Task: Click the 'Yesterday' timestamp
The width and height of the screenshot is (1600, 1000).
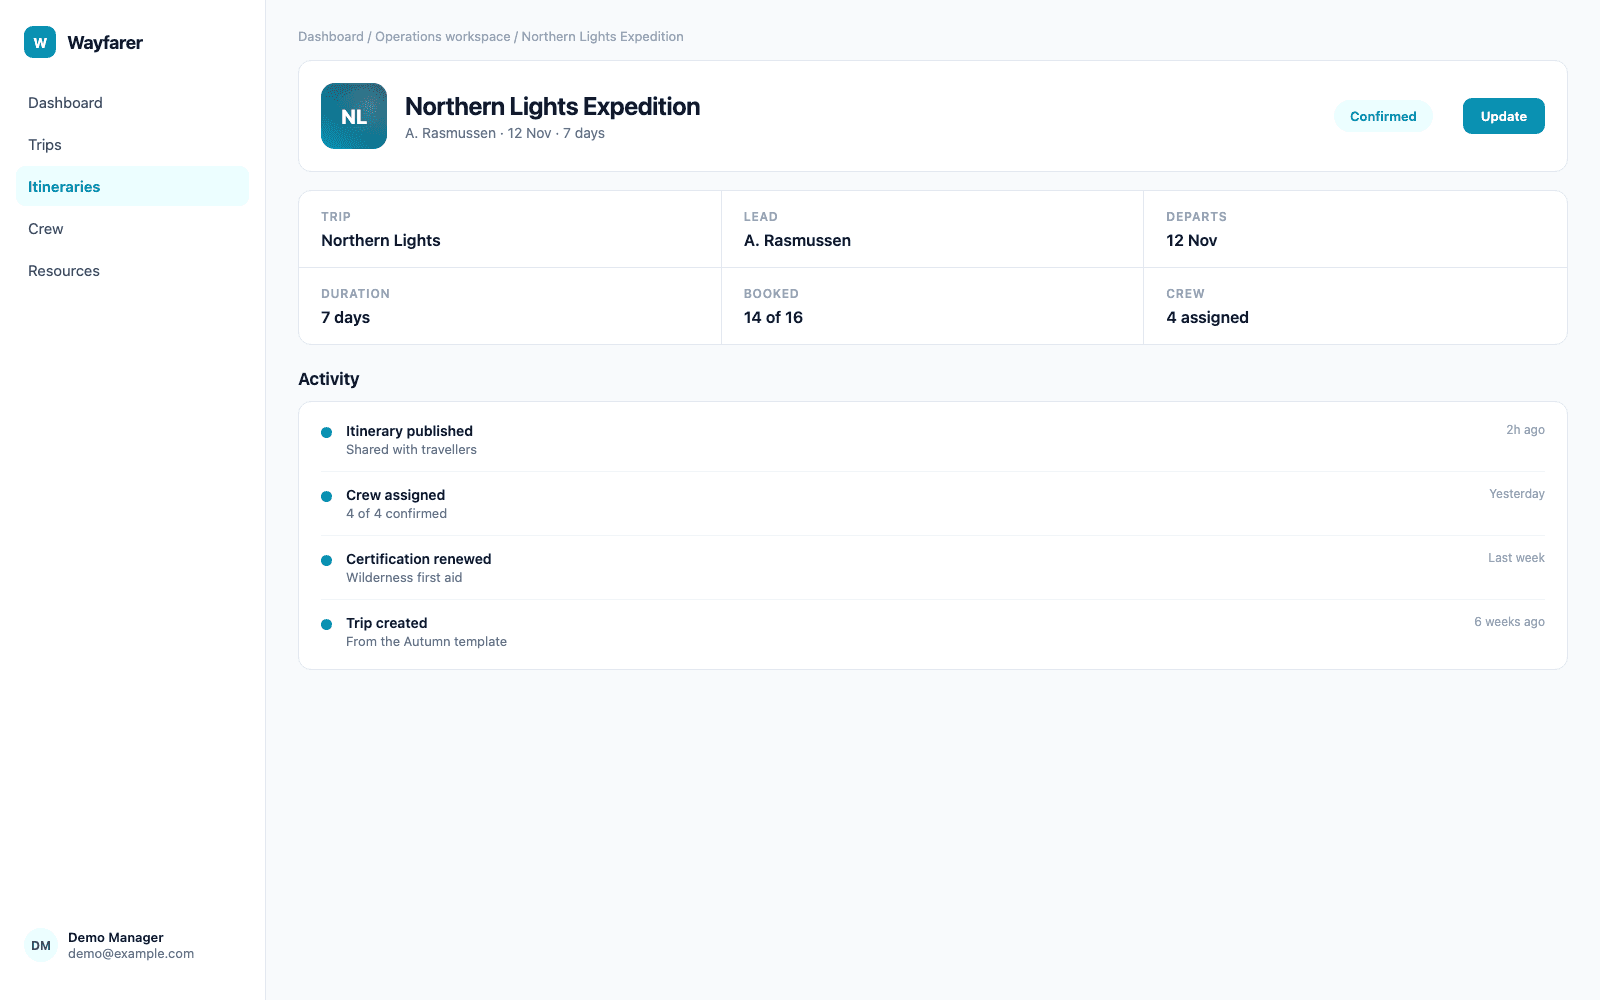Action: pos(1517,494)
